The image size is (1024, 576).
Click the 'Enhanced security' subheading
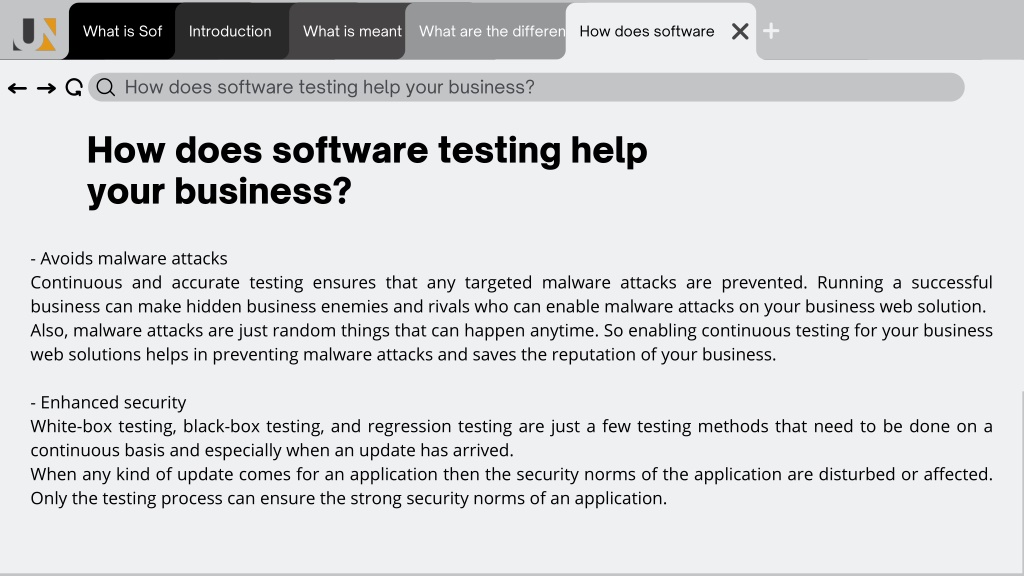coord(108,402)
